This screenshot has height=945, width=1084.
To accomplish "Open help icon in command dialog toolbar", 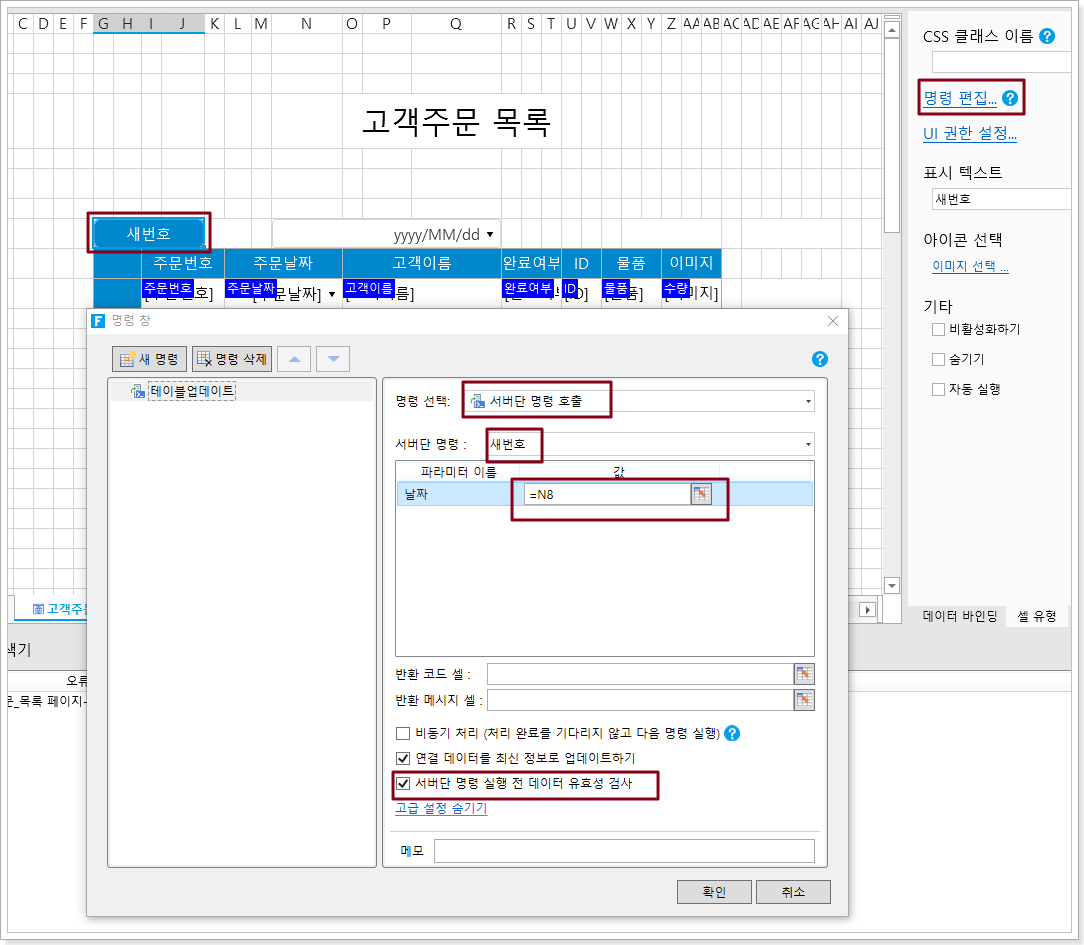I will pyautogui.click(x=820, y=359).
